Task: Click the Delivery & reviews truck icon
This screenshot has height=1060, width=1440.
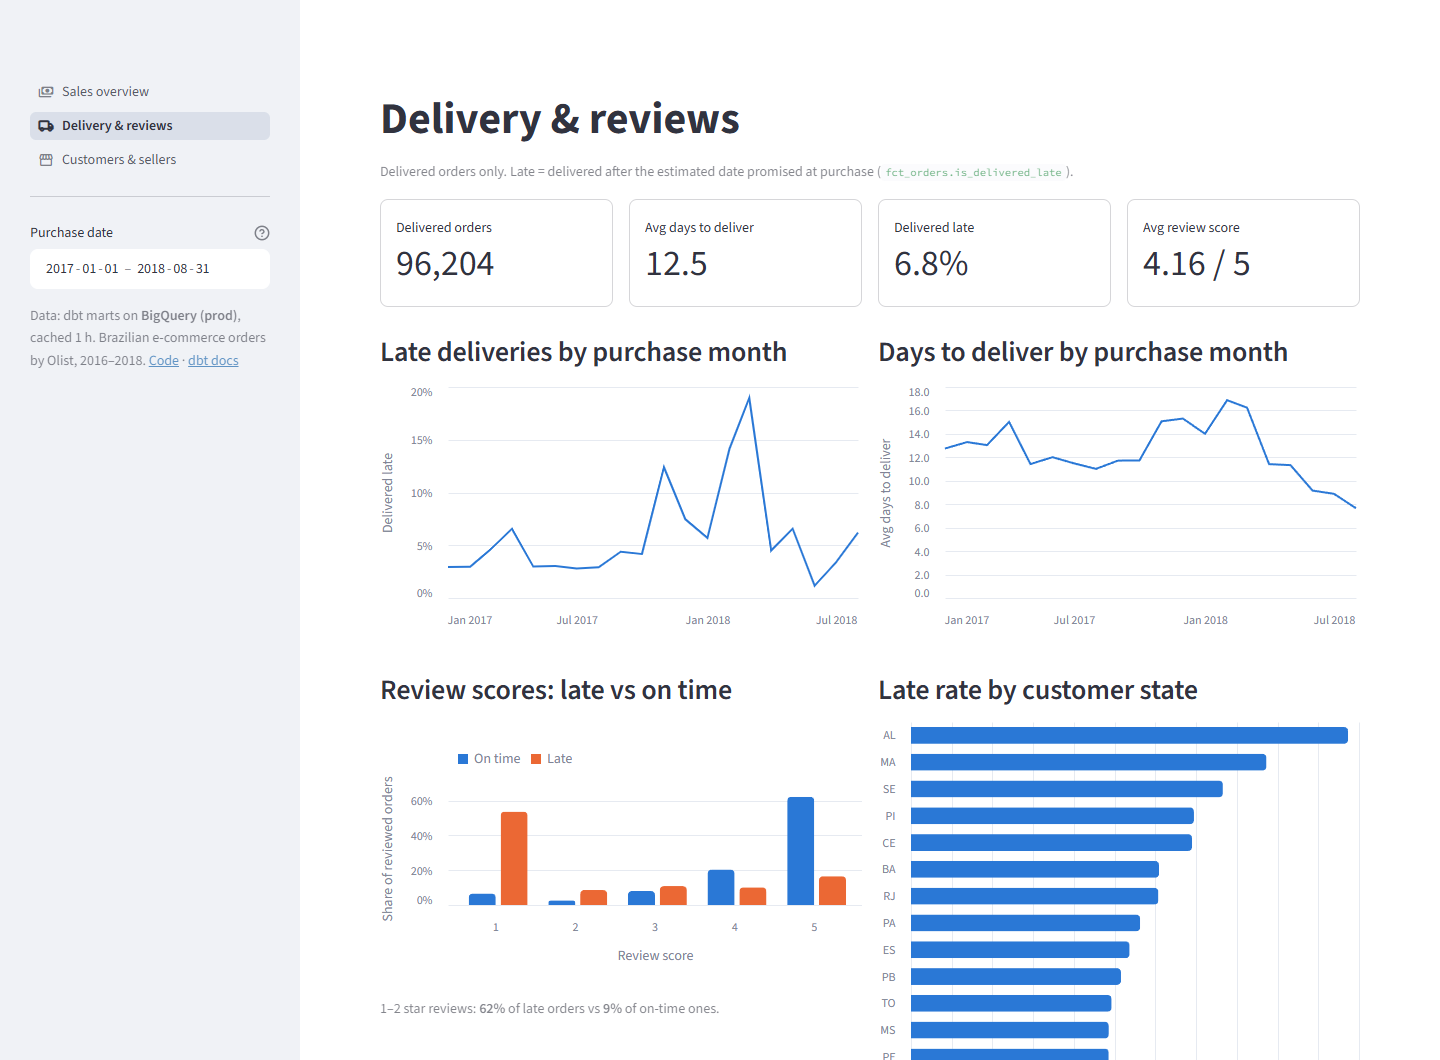Action: click(46, 126)
